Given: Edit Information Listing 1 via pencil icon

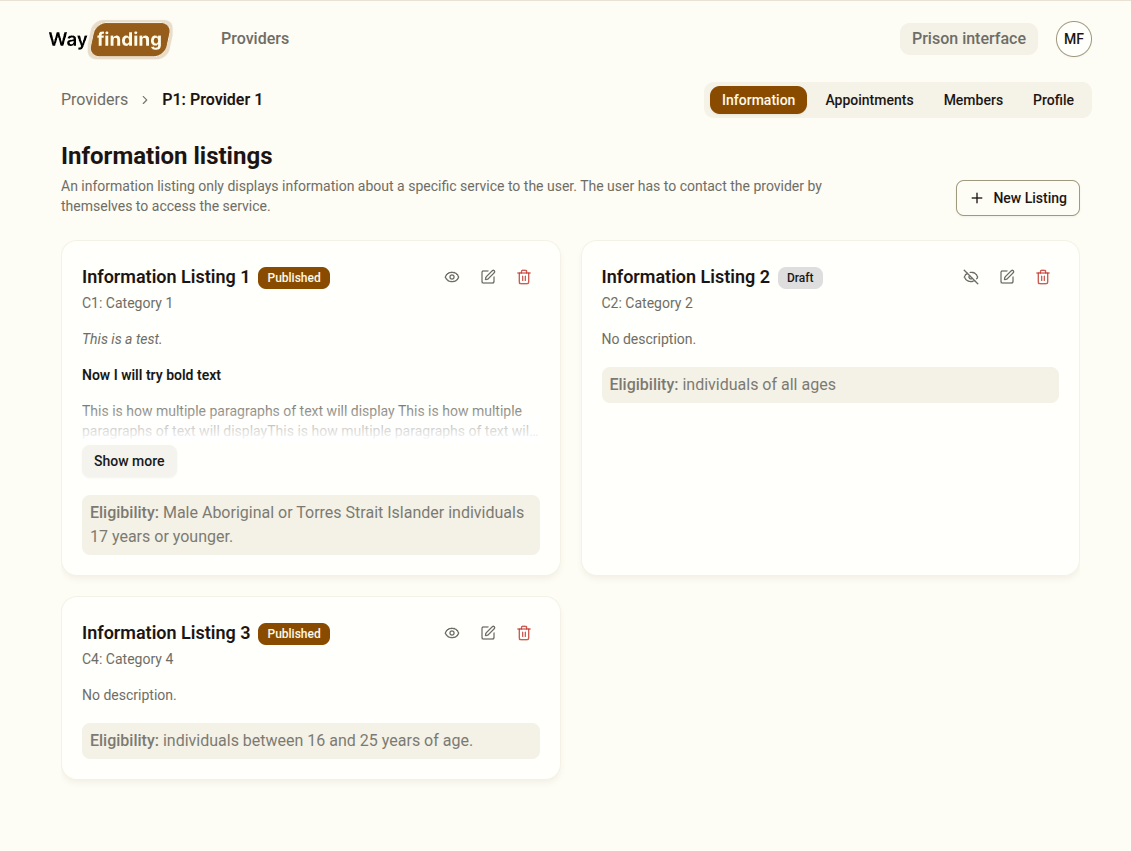Looking at the screenshot, I should (x=488, y=277).
